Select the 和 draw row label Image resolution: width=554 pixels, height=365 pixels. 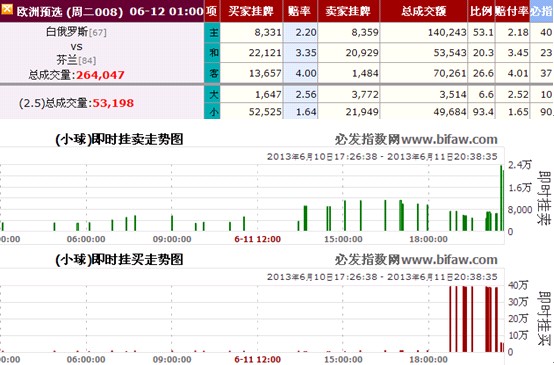pos(212,53)
